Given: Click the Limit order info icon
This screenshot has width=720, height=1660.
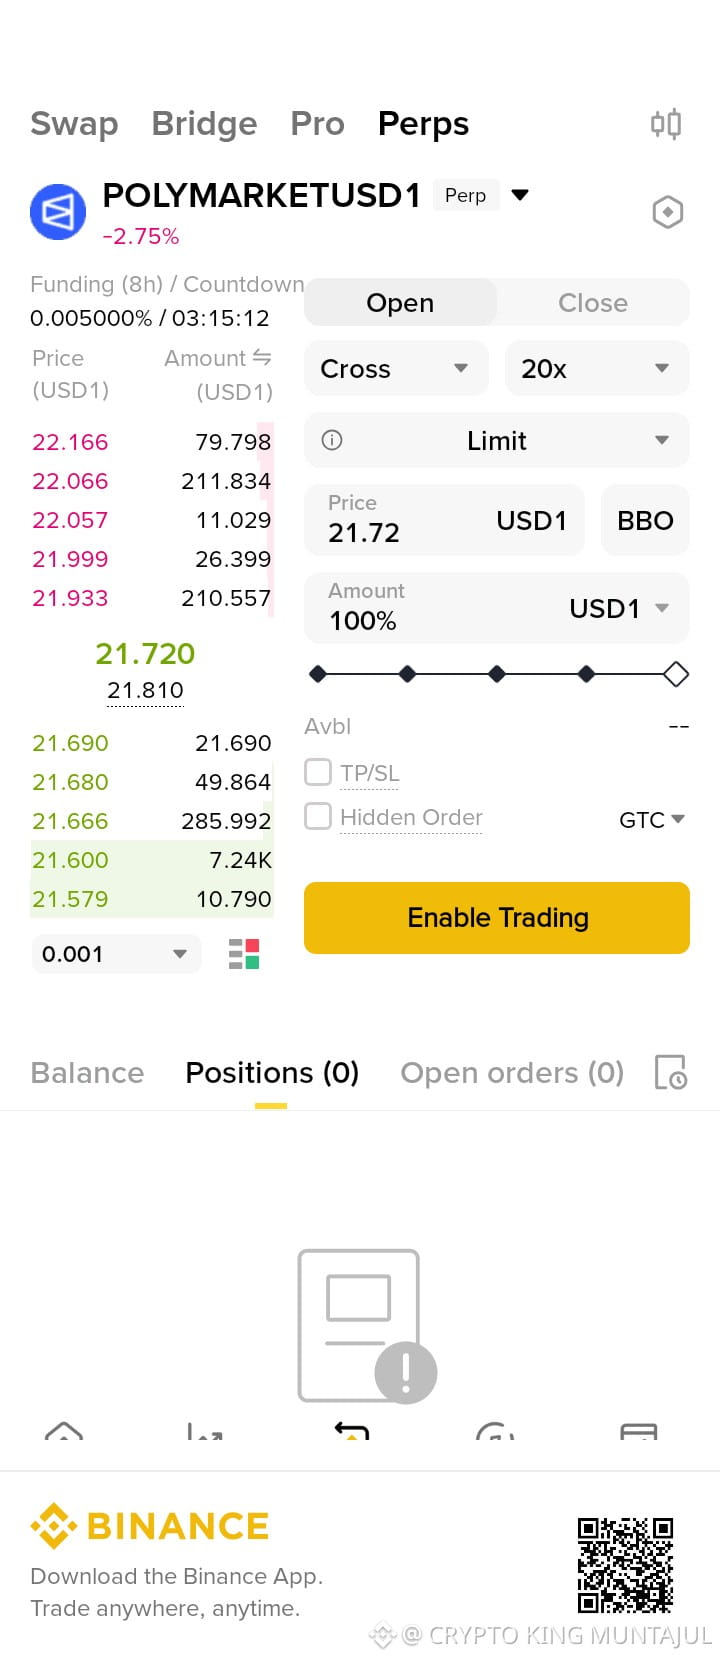Looking at the screenshot, I should 332,440.
